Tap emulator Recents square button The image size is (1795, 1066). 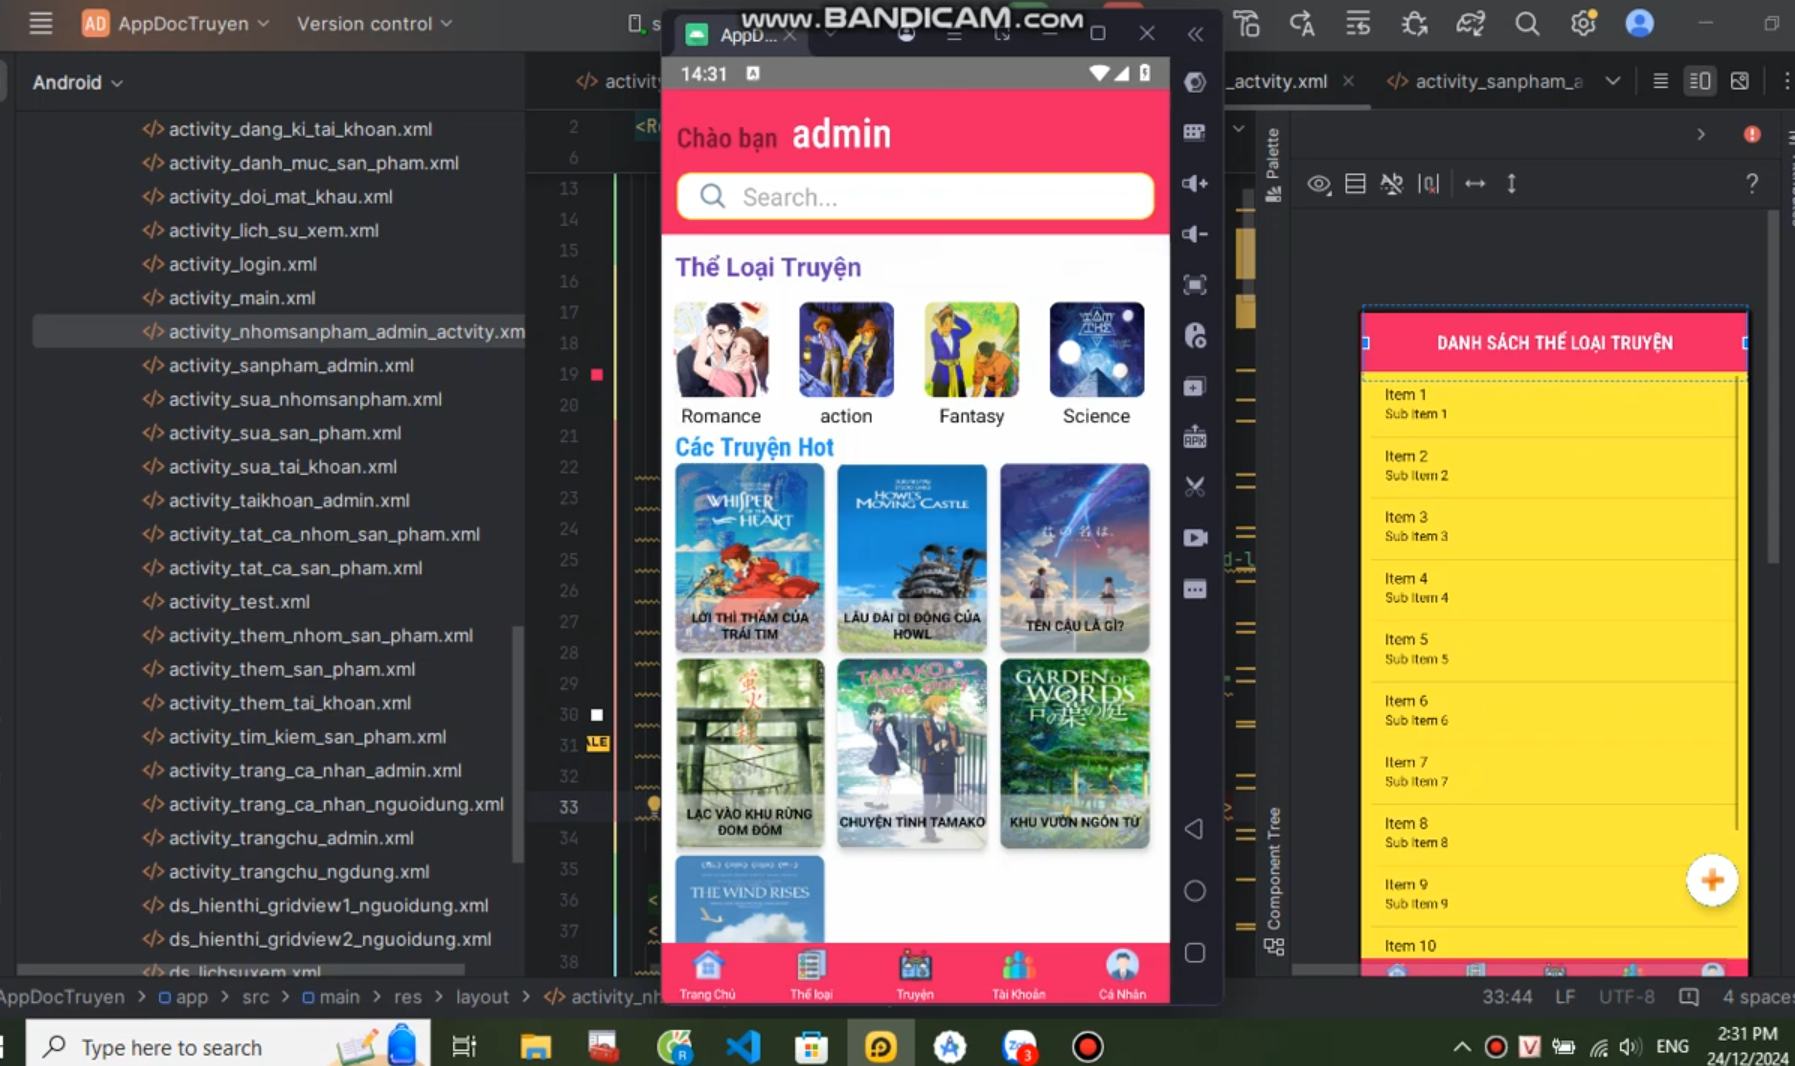(x=1195, y=953)
